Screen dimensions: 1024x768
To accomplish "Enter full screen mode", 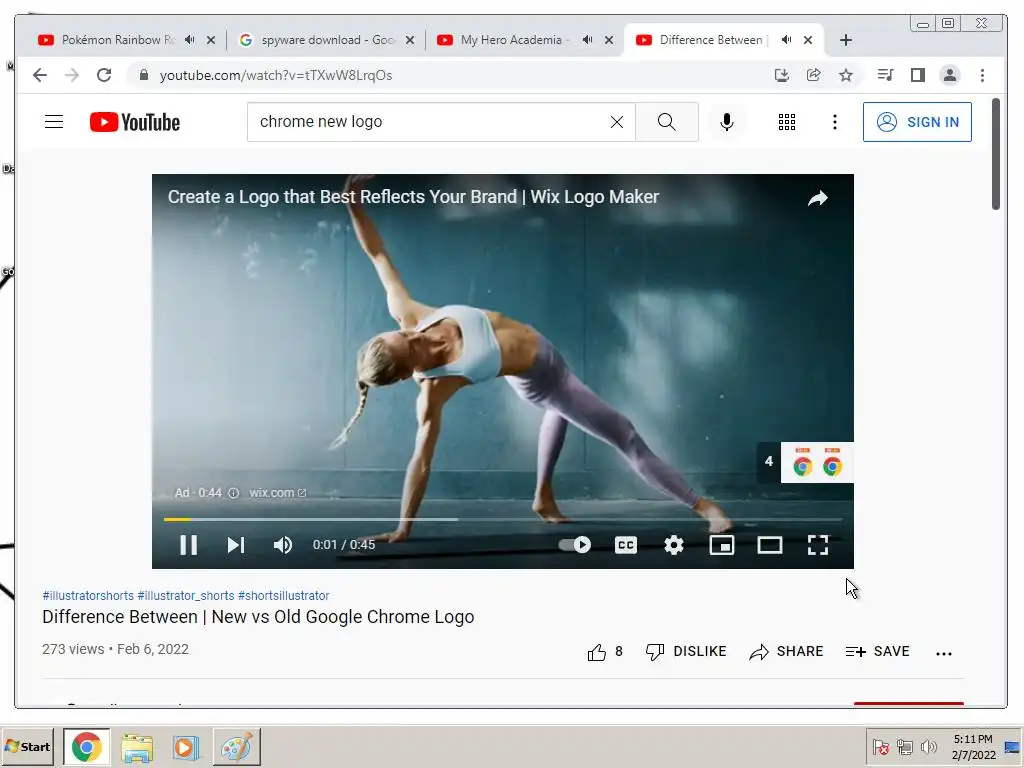I will (818, 545).
